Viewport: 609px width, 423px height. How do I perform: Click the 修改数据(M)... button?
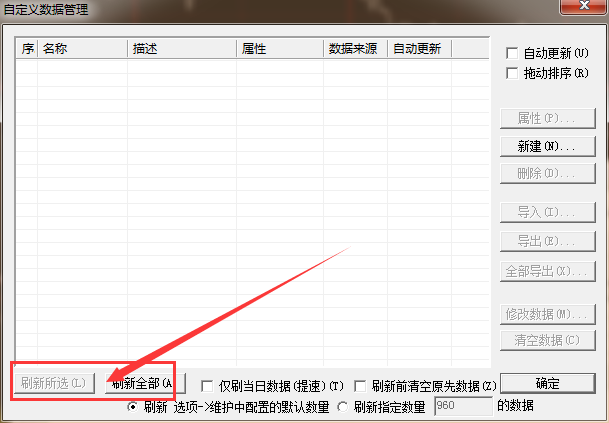click(x=548, y=314)
